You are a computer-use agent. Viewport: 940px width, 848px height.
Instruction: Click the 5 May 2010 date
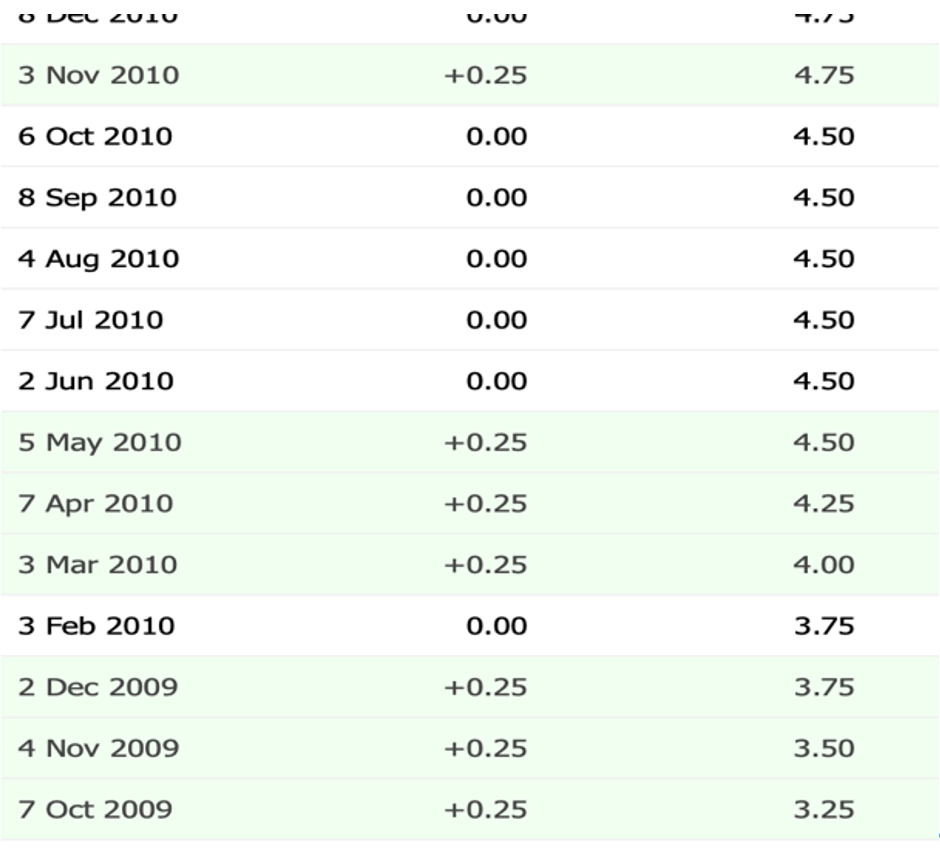click(x=99, y=442)
